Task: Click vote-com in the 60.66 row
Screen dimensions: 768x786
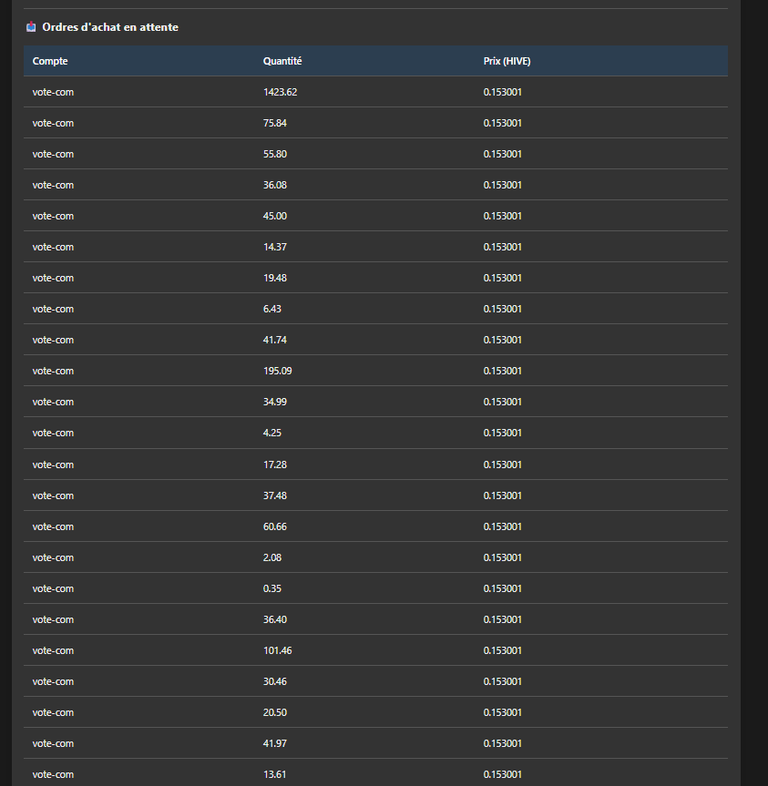Action: coord(53,527)
